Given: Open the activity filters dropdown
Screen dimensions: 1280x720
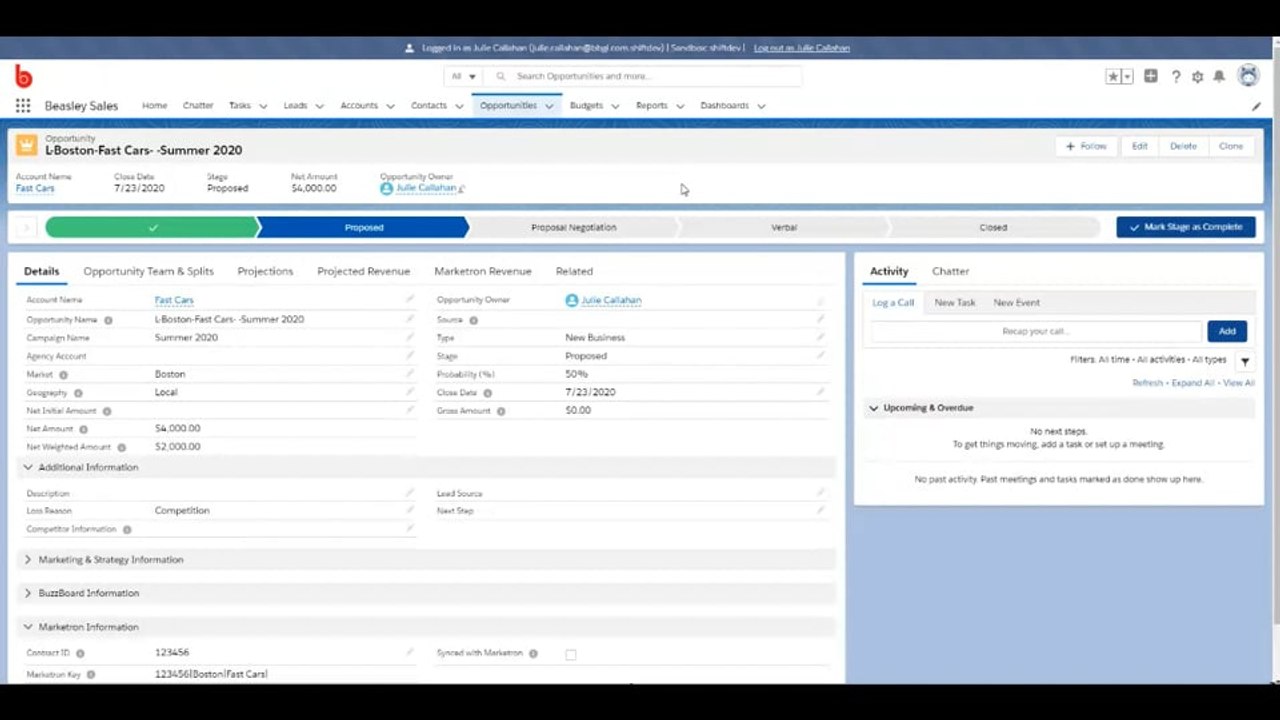Looking at the screenshot, I should 1245,361.
